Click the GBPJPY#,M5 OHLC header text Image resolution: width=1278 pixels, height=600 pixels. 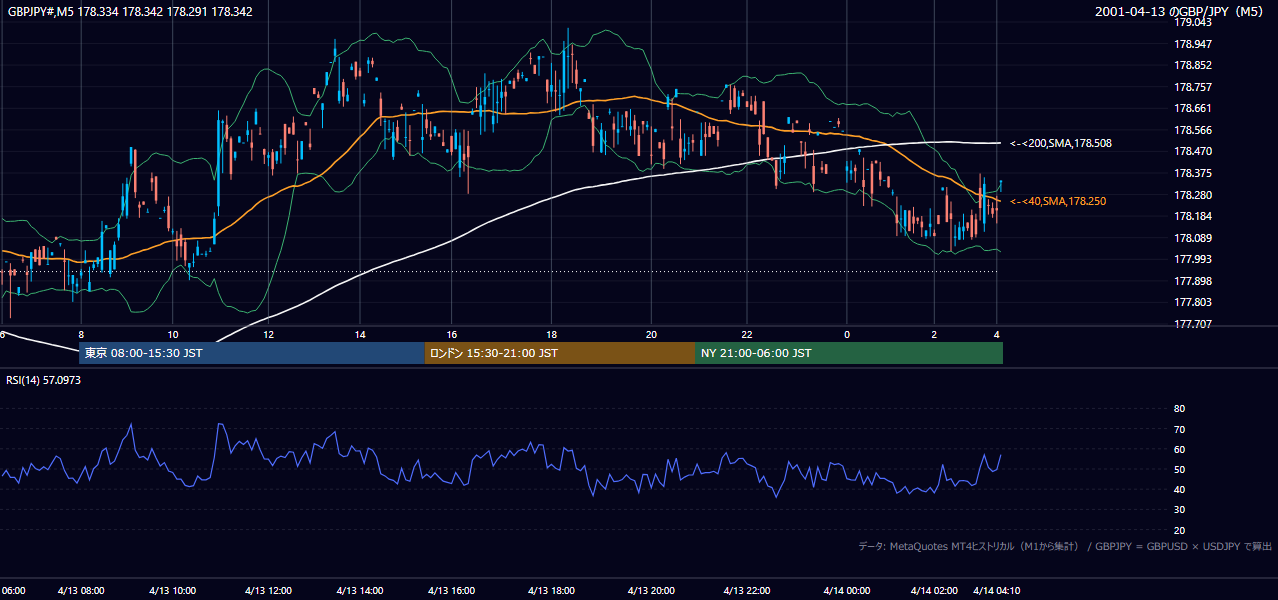[x=130, y=11]
